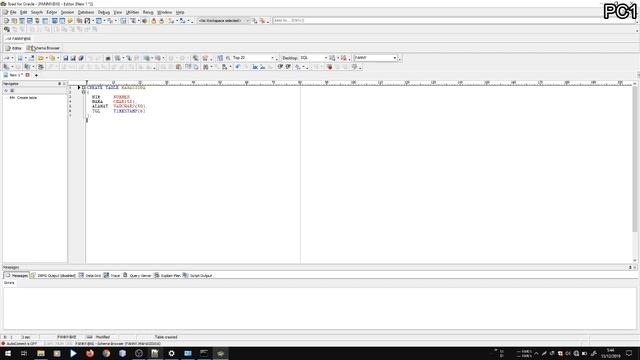Click the MAHASISWA table name in editor
The image size is (640, 360).
133,87
